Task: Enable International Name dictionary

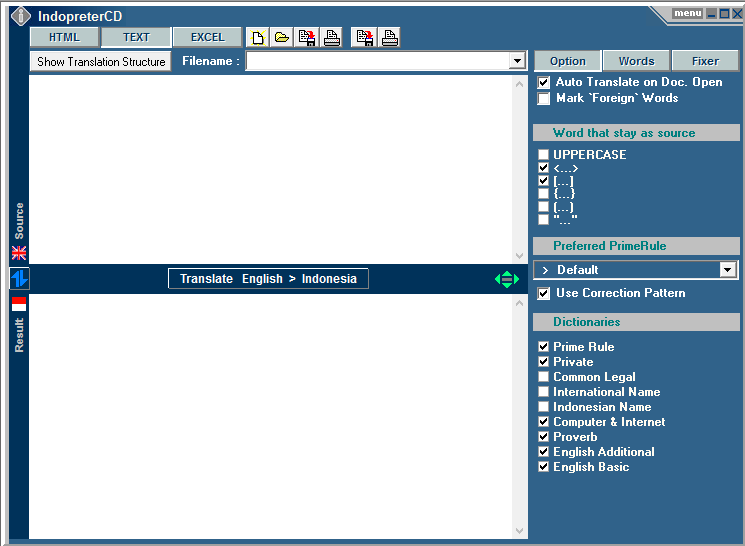Action: [543, 392]
